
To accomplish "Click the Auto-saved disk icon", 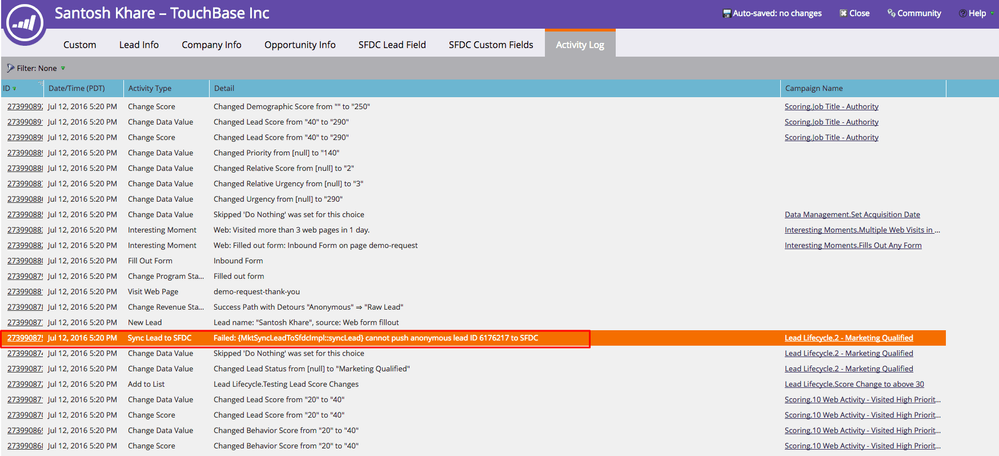I will tap(726, 14).
